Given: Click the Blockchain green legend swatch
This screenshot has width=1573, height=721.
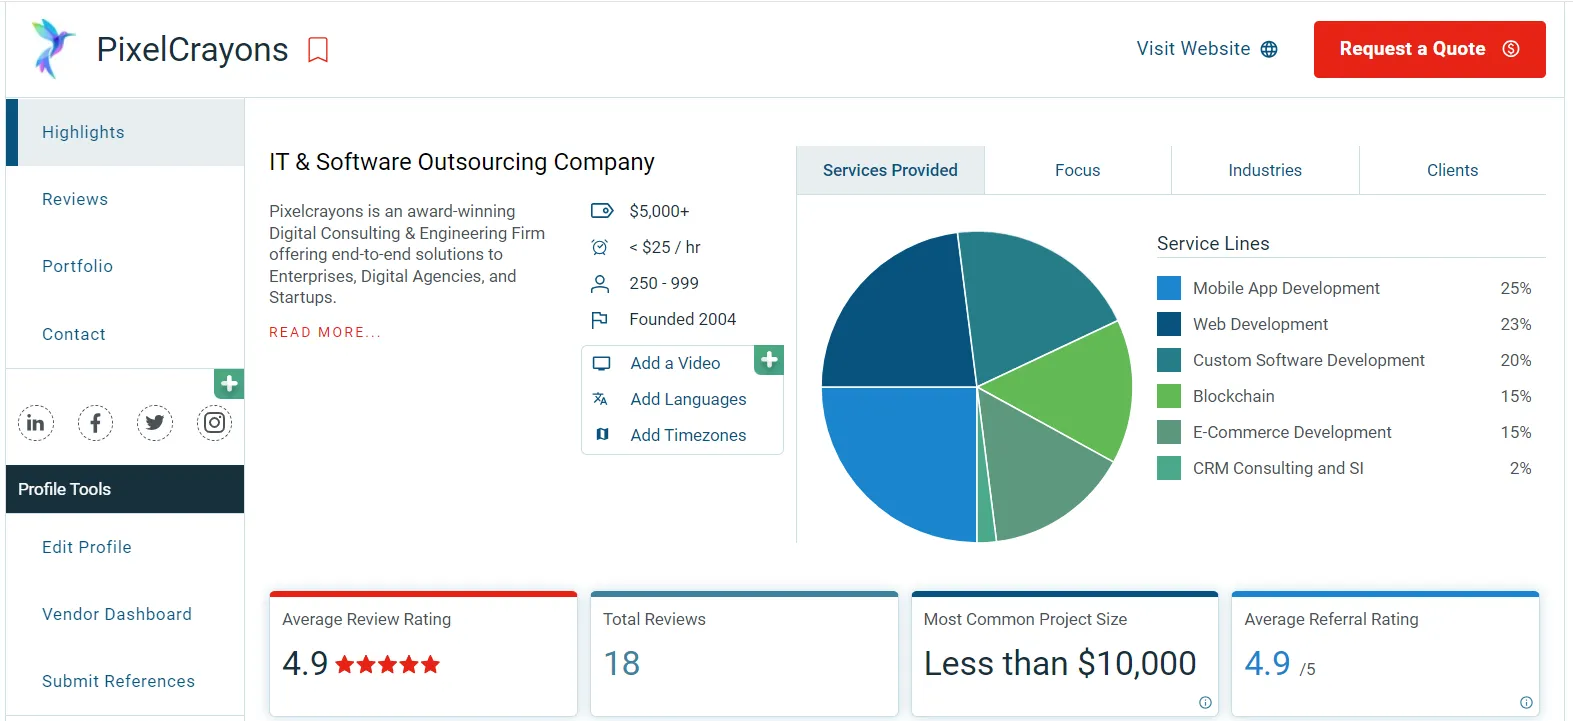Looking at the screenshot, I should (1168, 396).
